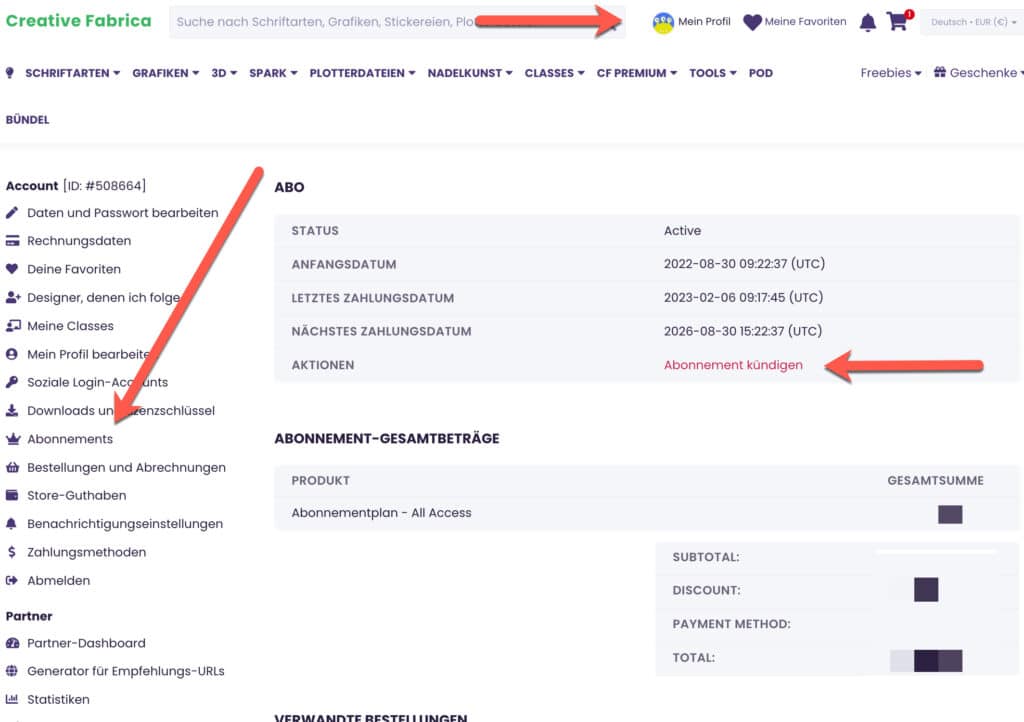Click the Creative Fabrica logo
Image resolution: width=1024 pixels, height=722 pixels.
[78, 21]
